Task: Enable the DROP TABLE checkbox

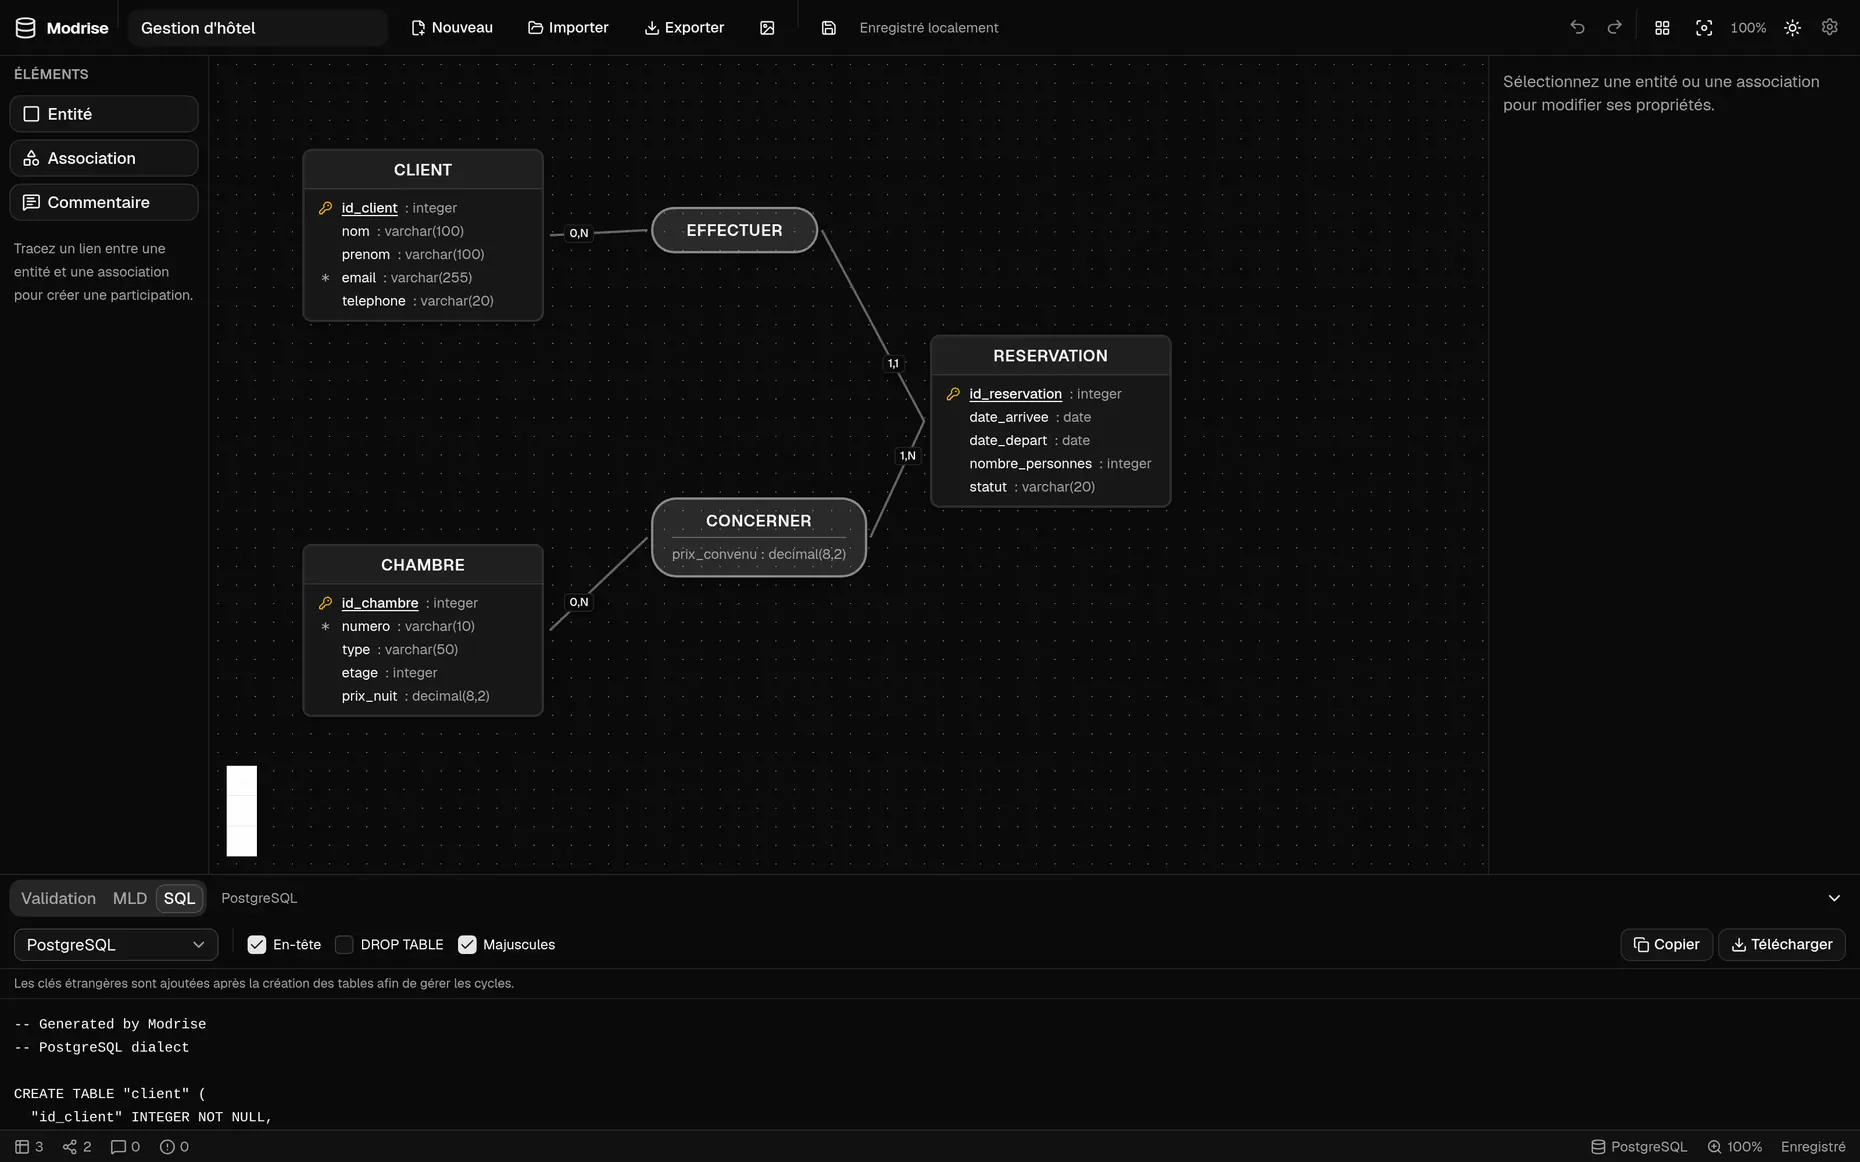Action: coord(344,945)
